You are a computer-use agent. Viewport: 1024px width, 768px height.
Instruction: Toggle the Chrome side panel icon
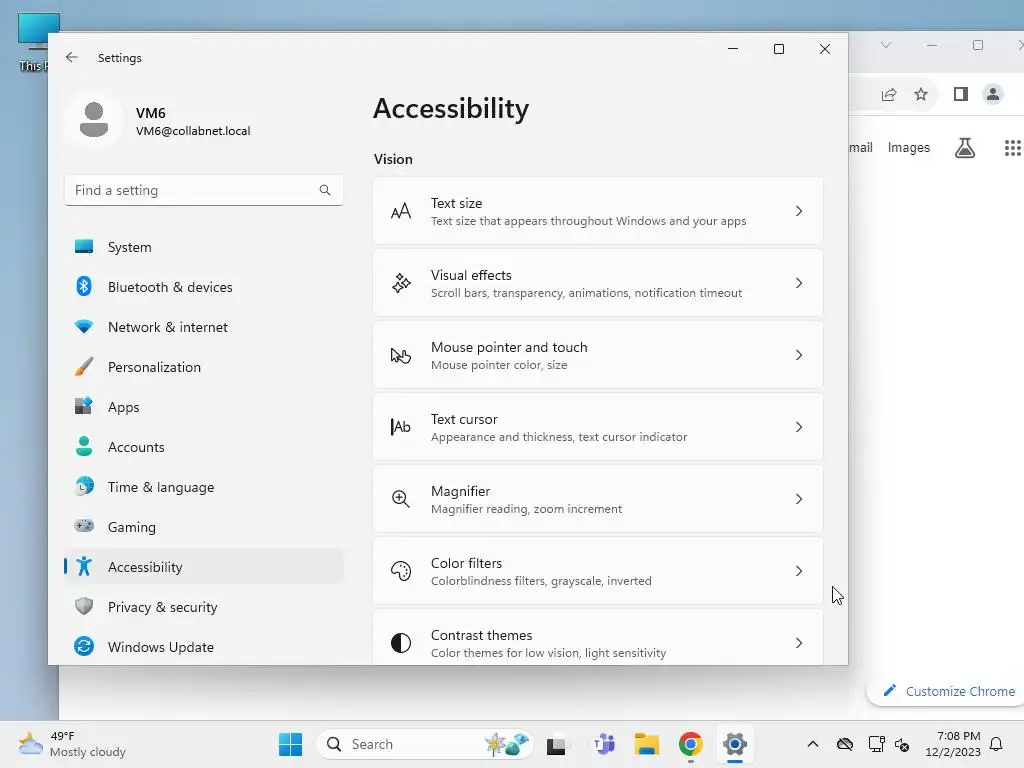[961, 94]
